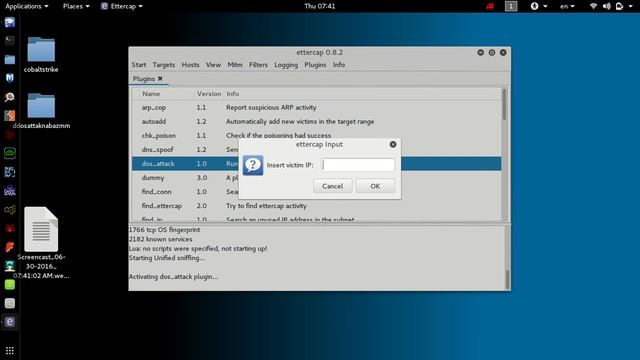
Task: Confirm victim IP with OK button
Action: [375, 186]
